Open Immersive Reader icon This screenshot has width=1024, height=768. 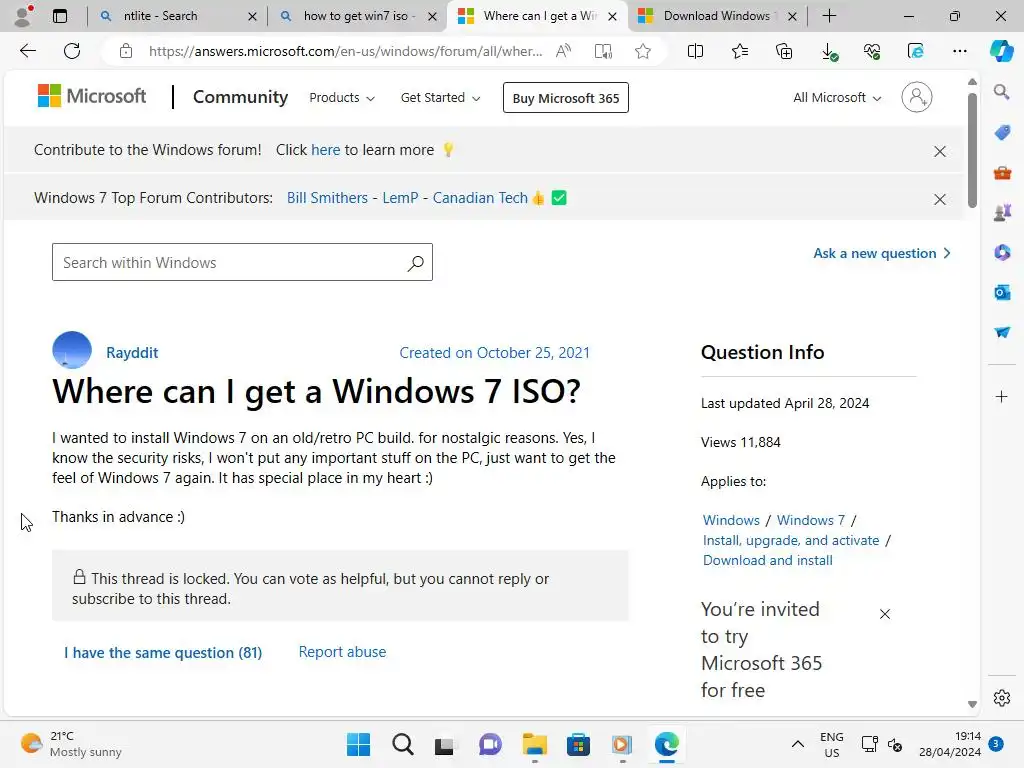[x=603, y=51]
